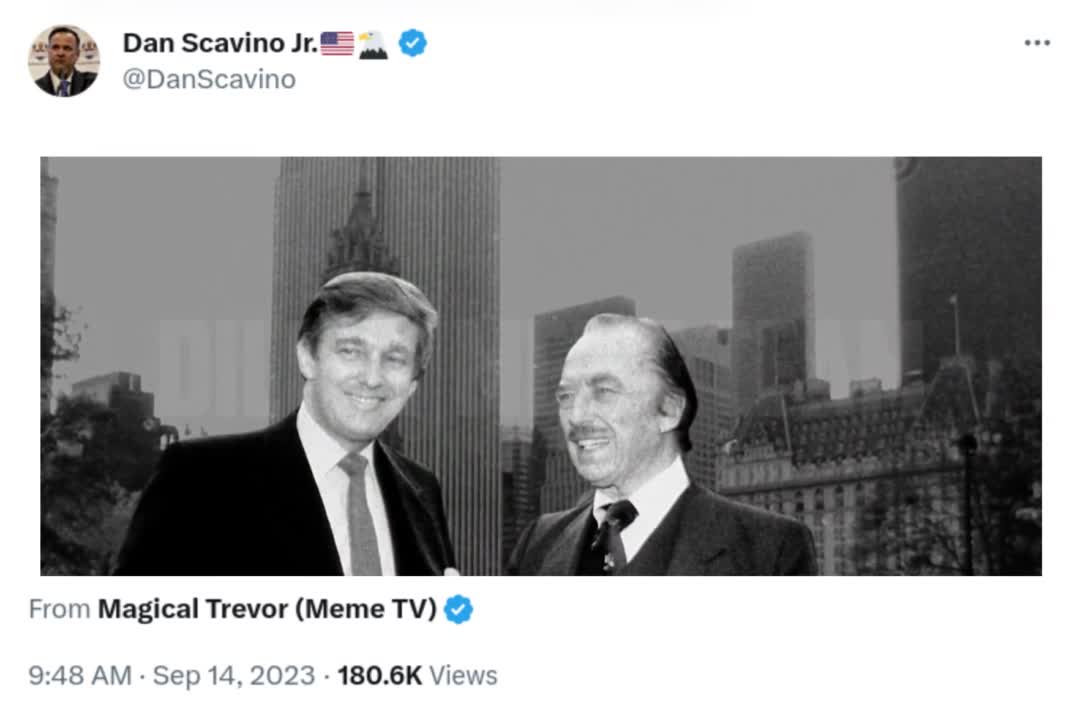This screenshot has width=1080, height=718.
Task: Click the "From" label under the media
Action: coord(58,609)
